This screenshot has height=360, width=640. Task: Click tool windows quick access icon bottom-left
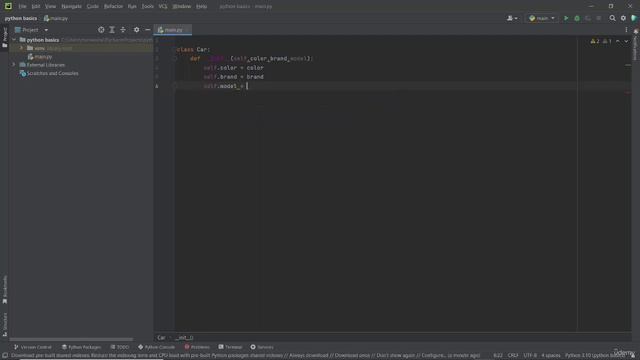(x=4, y=356)
